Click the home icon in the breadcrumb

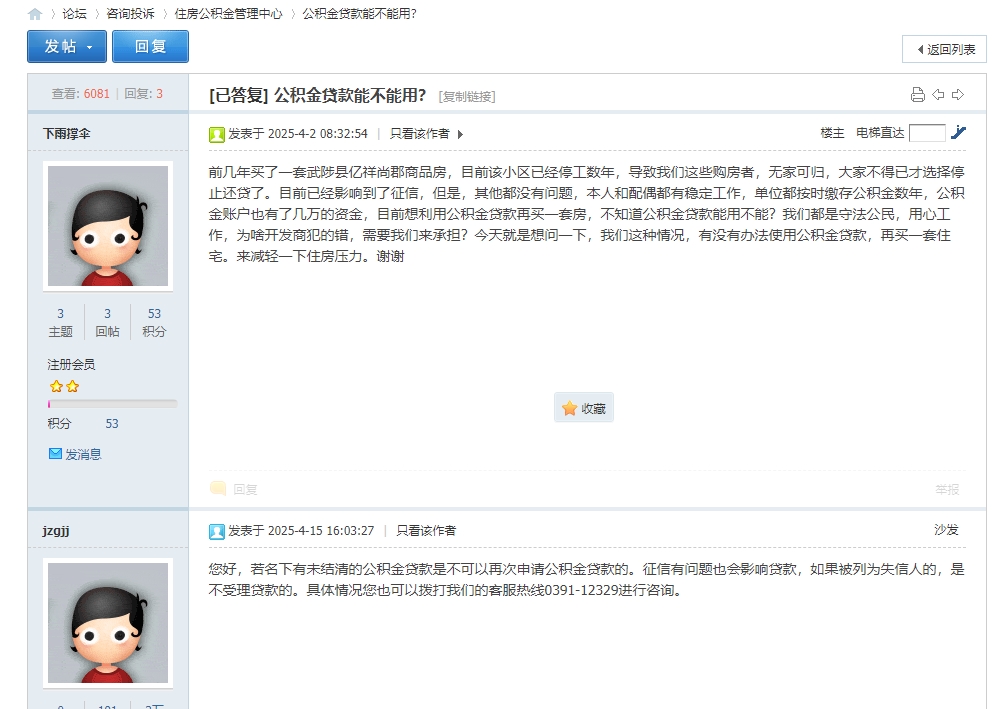click(x=35, y=14)
